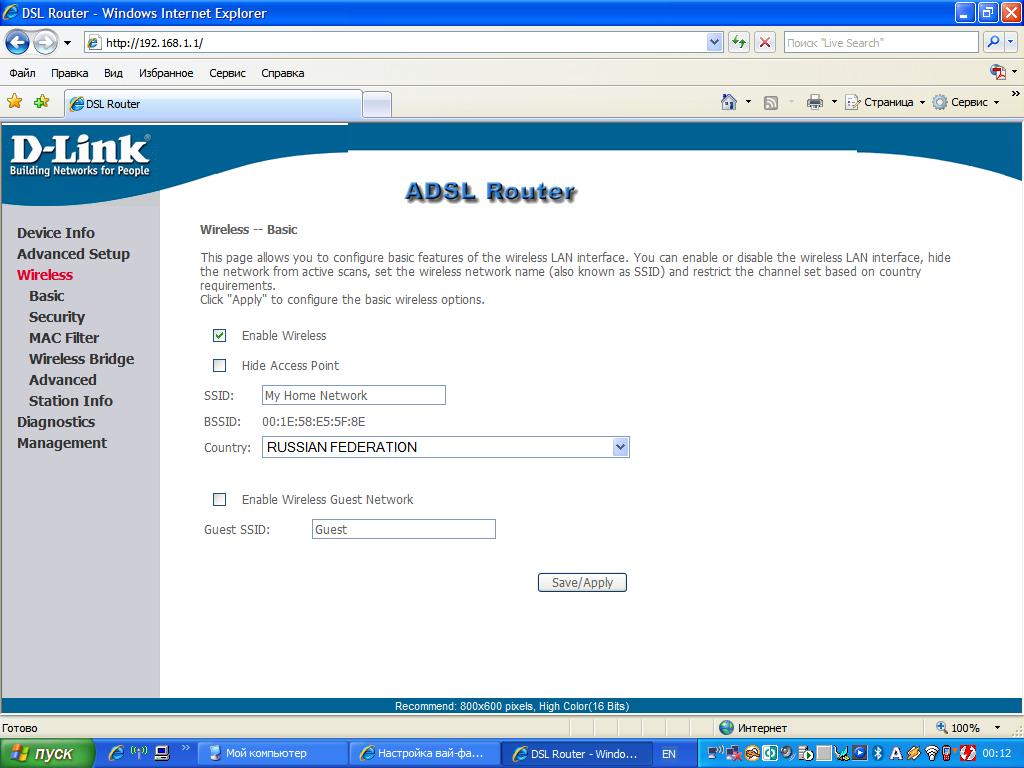Viewport: 1024px width, 768px height.
Task: Click the Refresh green arrows icon
Action: click(739, 42)
